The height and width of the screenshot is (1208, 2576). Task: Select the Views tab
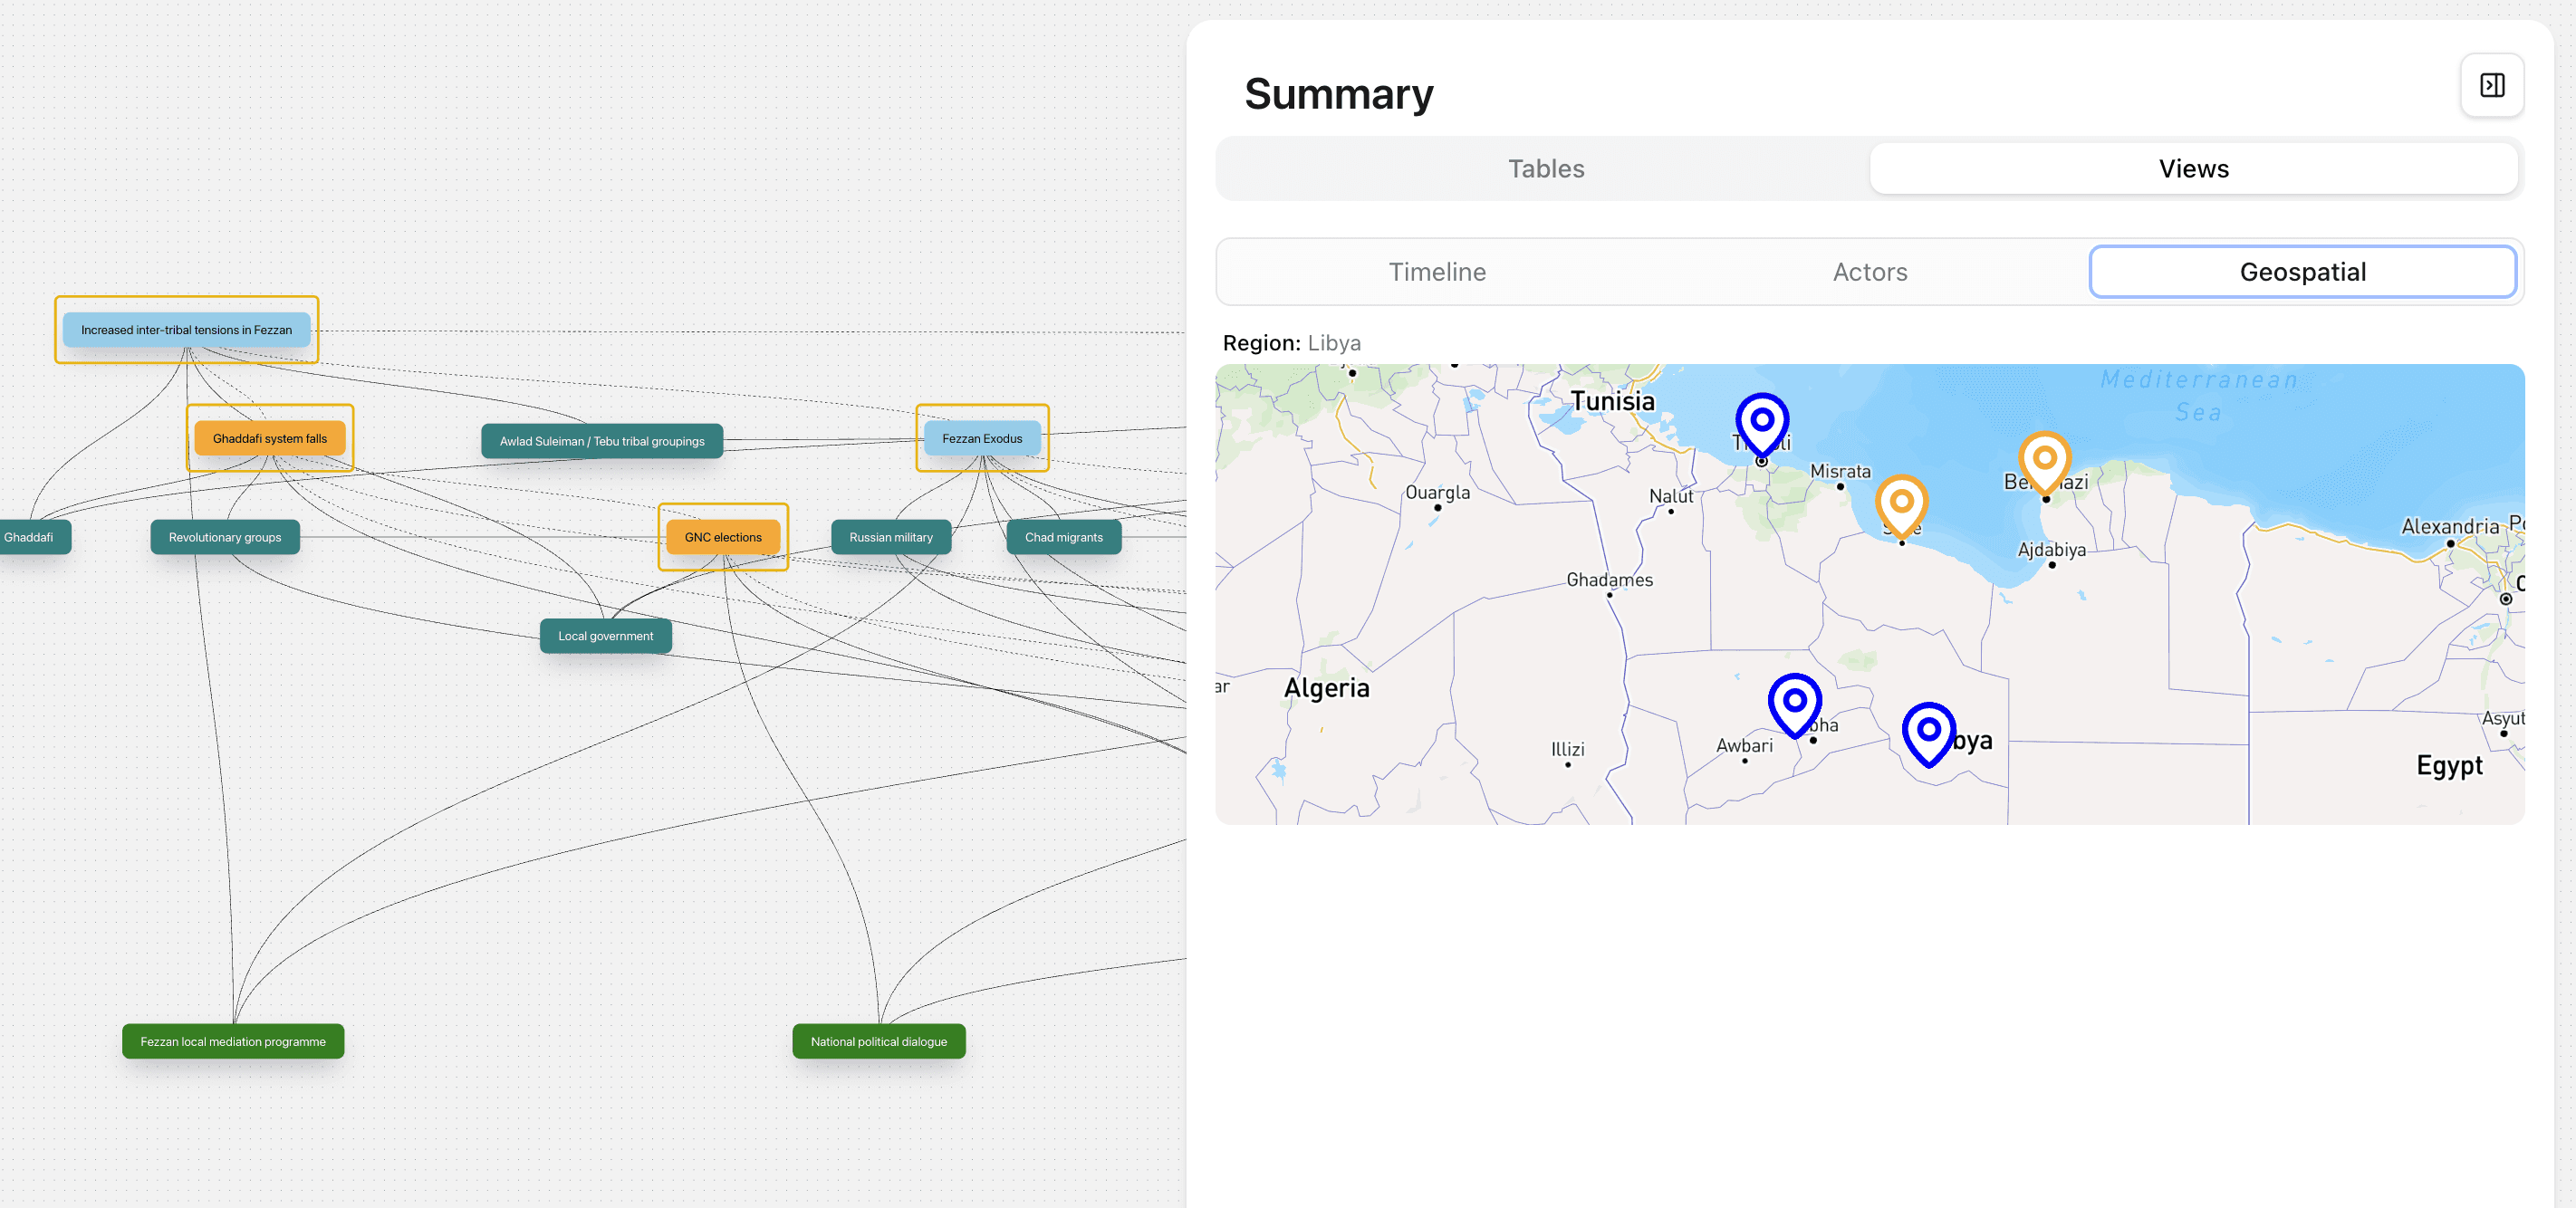[x=2193, y=168]
